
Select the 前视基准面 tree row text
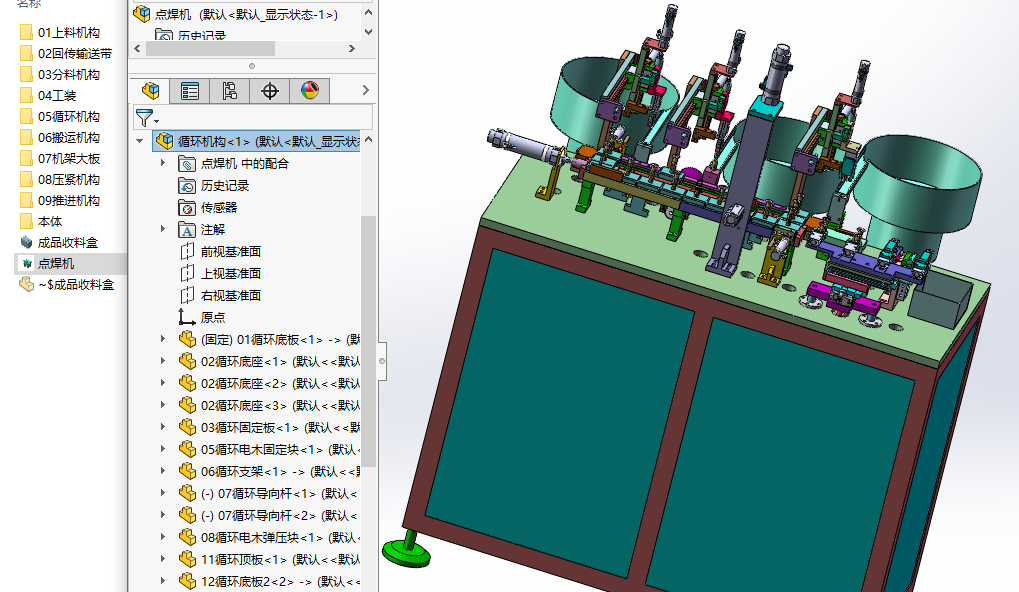tap(231, 251)
